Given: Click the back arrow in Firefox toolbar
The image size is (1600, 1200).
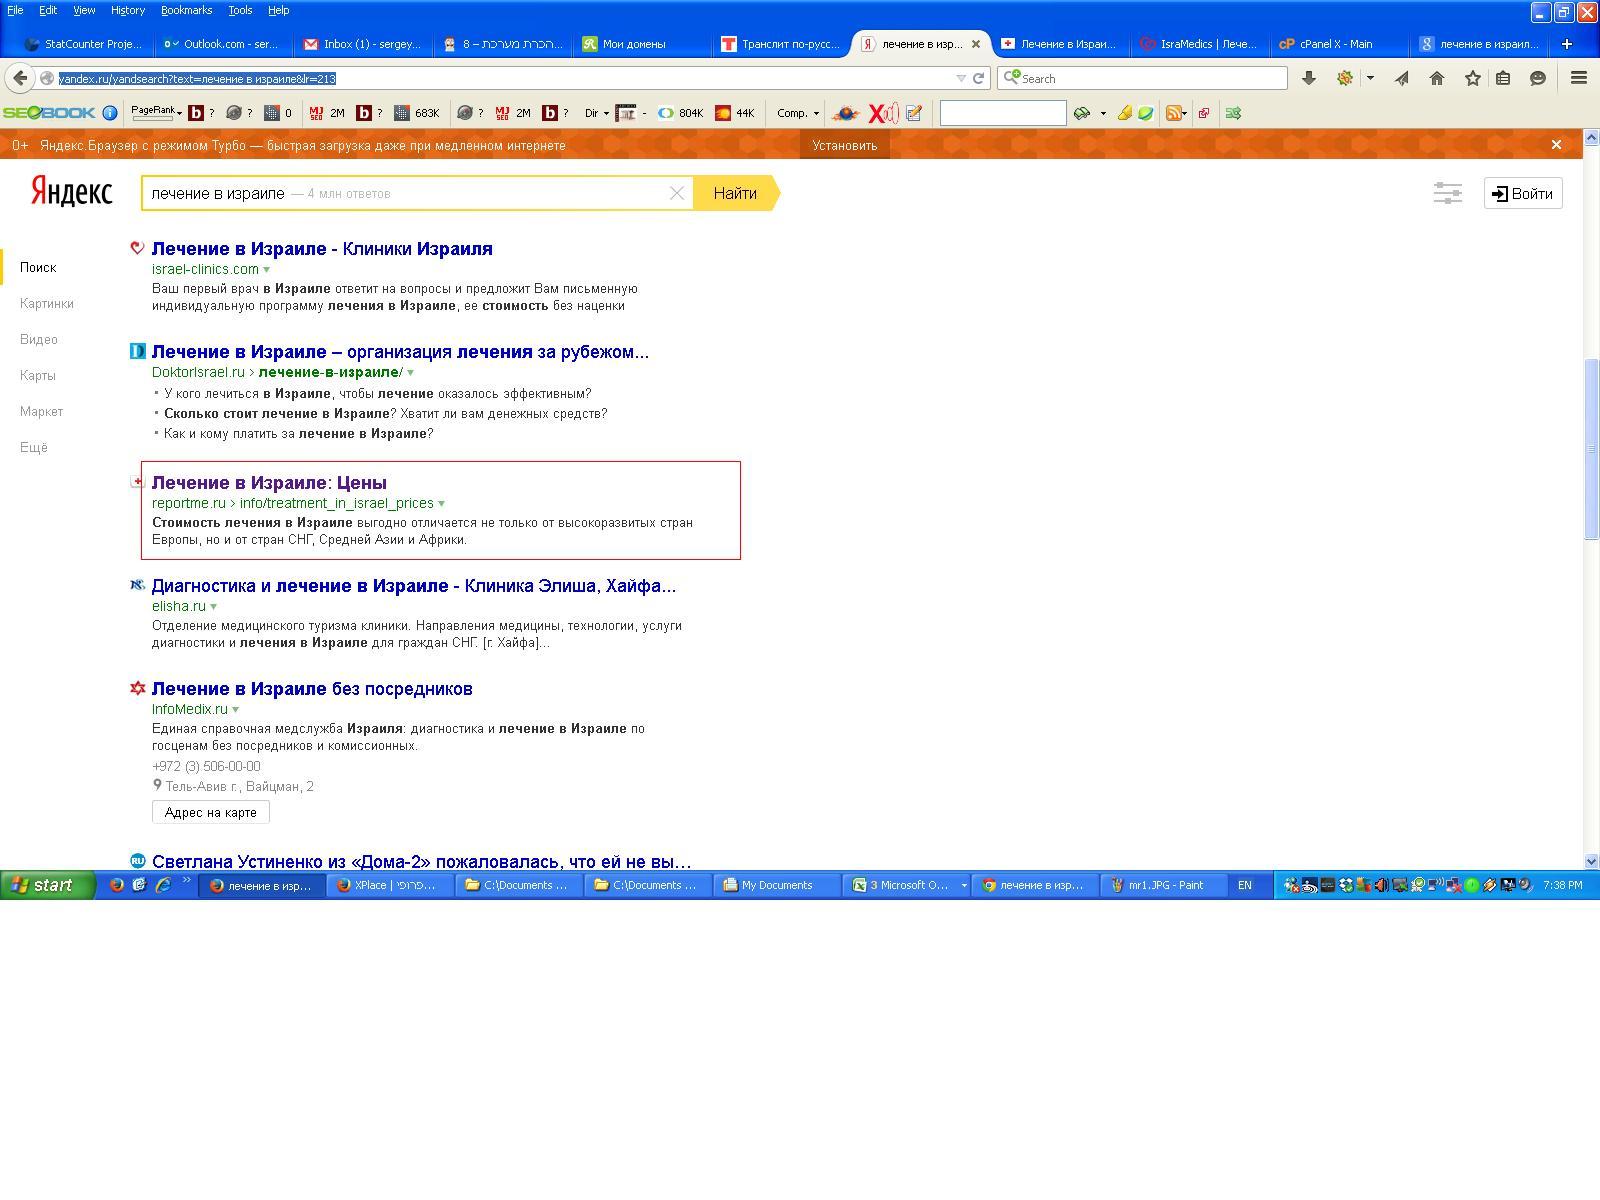Looking at the screenshot, I should click(x=20, y=78).
